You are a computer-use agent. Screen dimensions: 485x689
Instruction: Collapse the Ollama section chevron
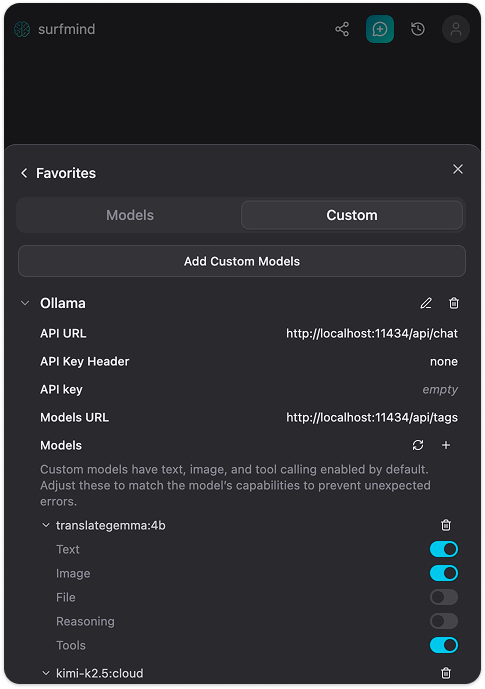25,303
